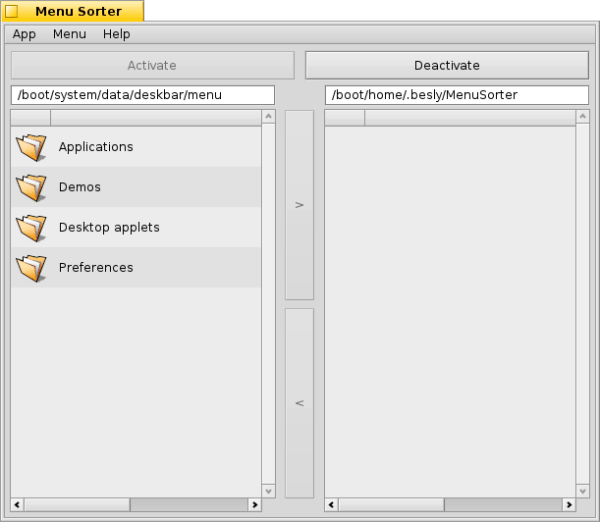Select the Applications list entry label

(96, 147)
